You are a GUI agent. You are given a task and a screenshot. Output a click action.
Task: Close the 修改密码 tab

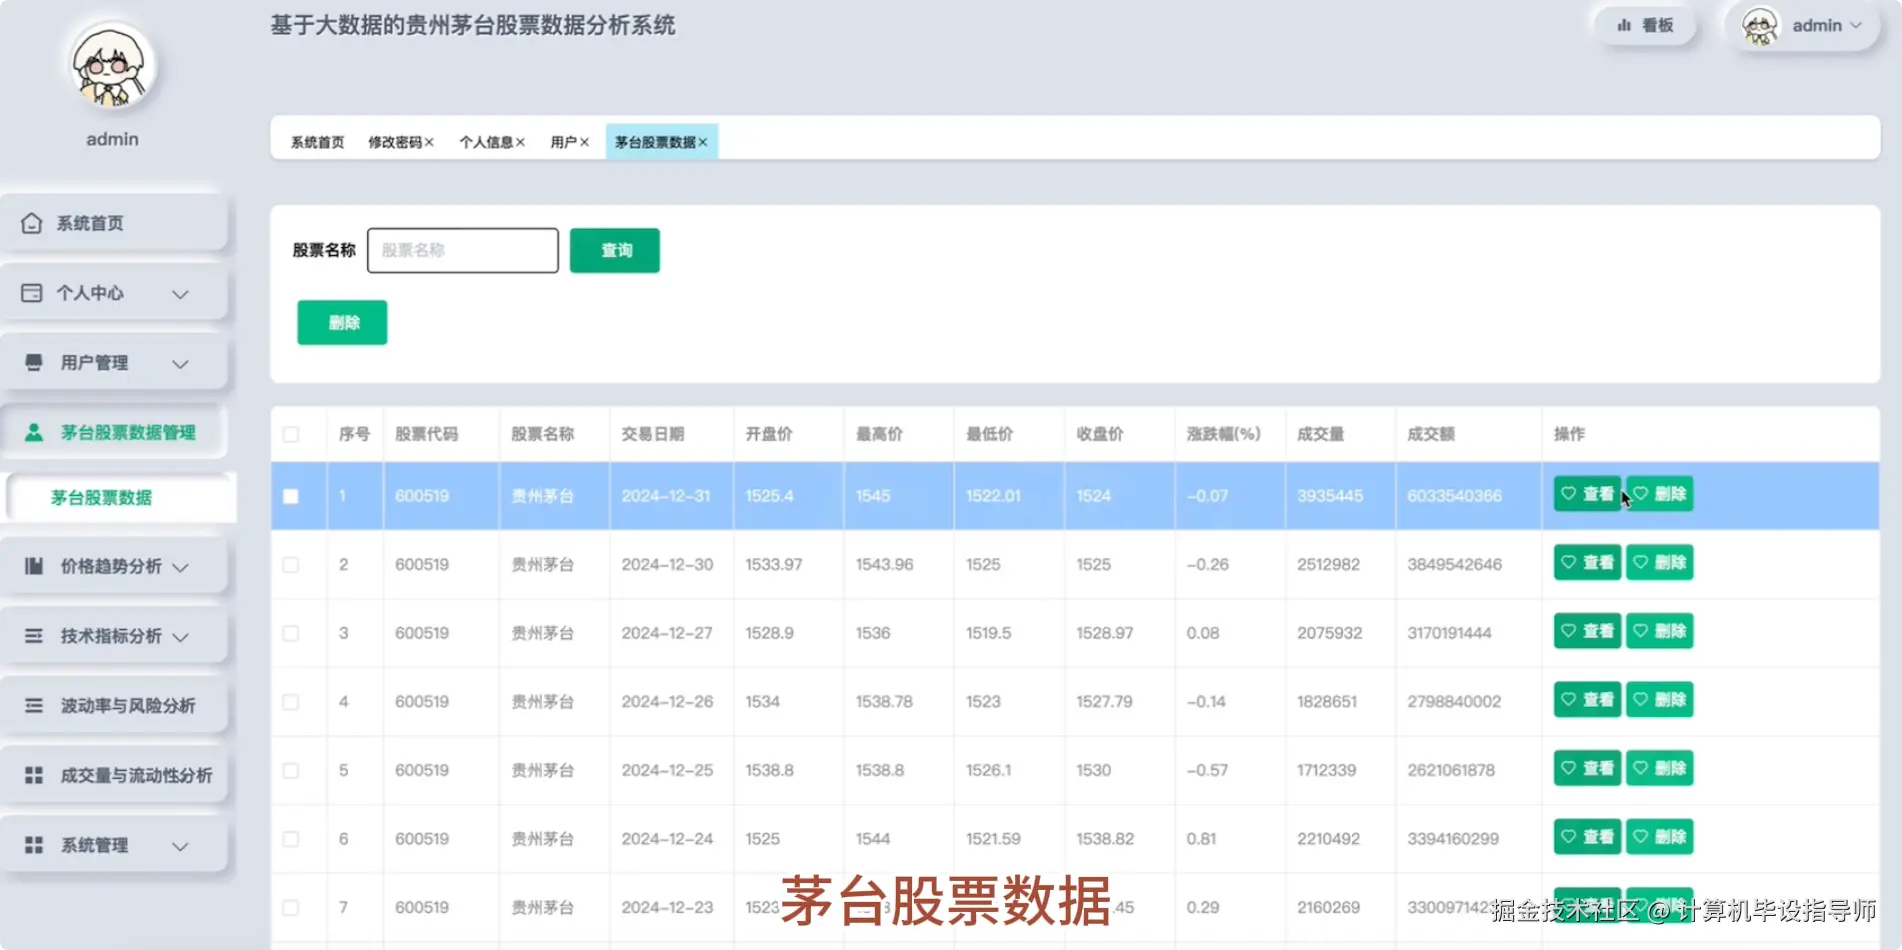tap(429, 142)
